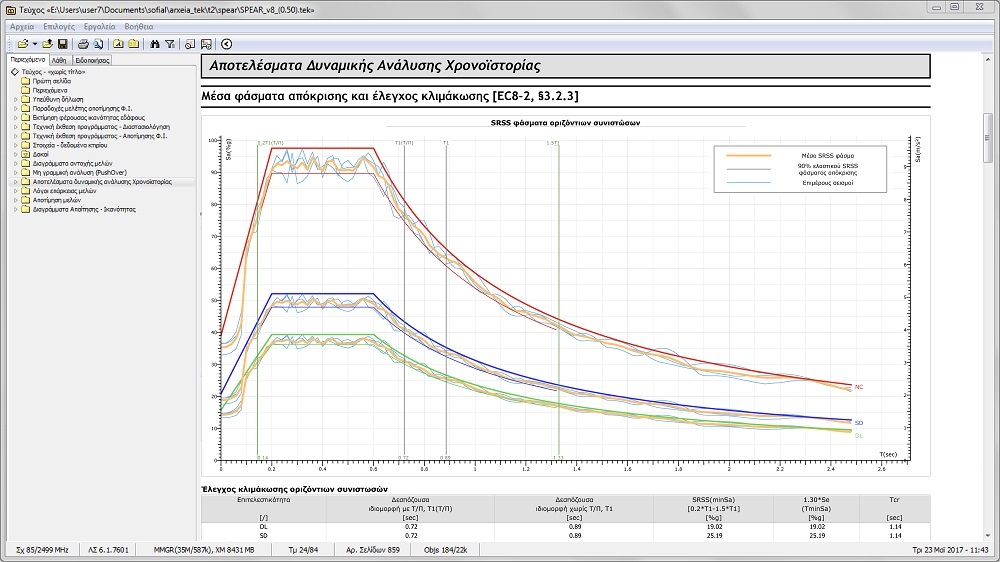Switch to the Λάθη tab

[59, 60]
